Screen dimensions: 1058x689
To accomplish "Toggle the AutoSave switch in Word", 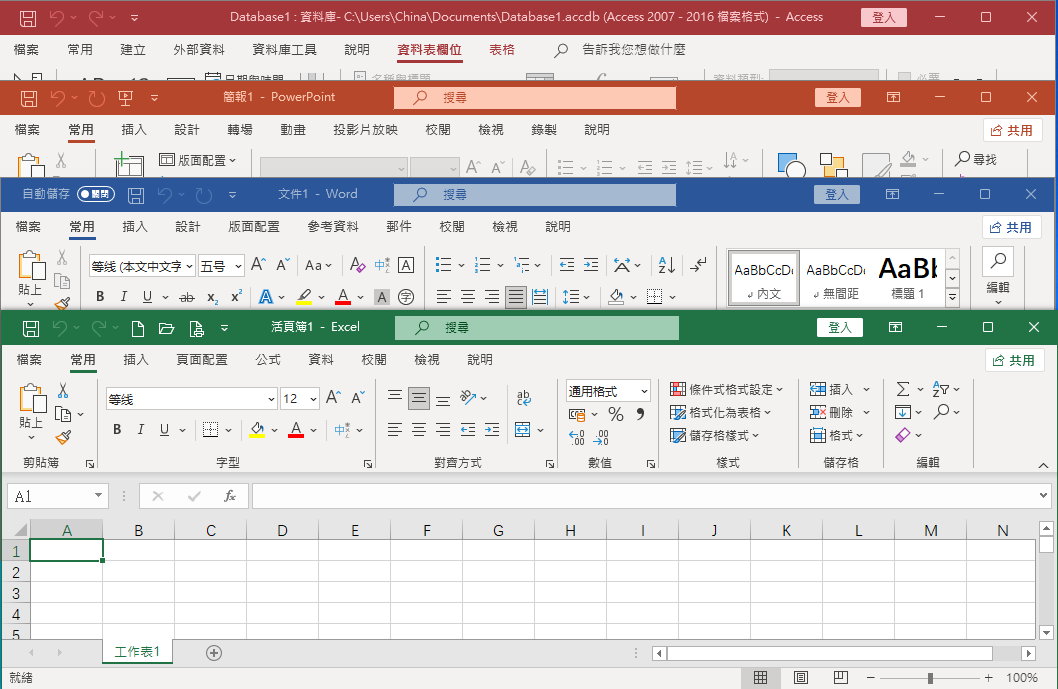I will [x=96, y=194].
